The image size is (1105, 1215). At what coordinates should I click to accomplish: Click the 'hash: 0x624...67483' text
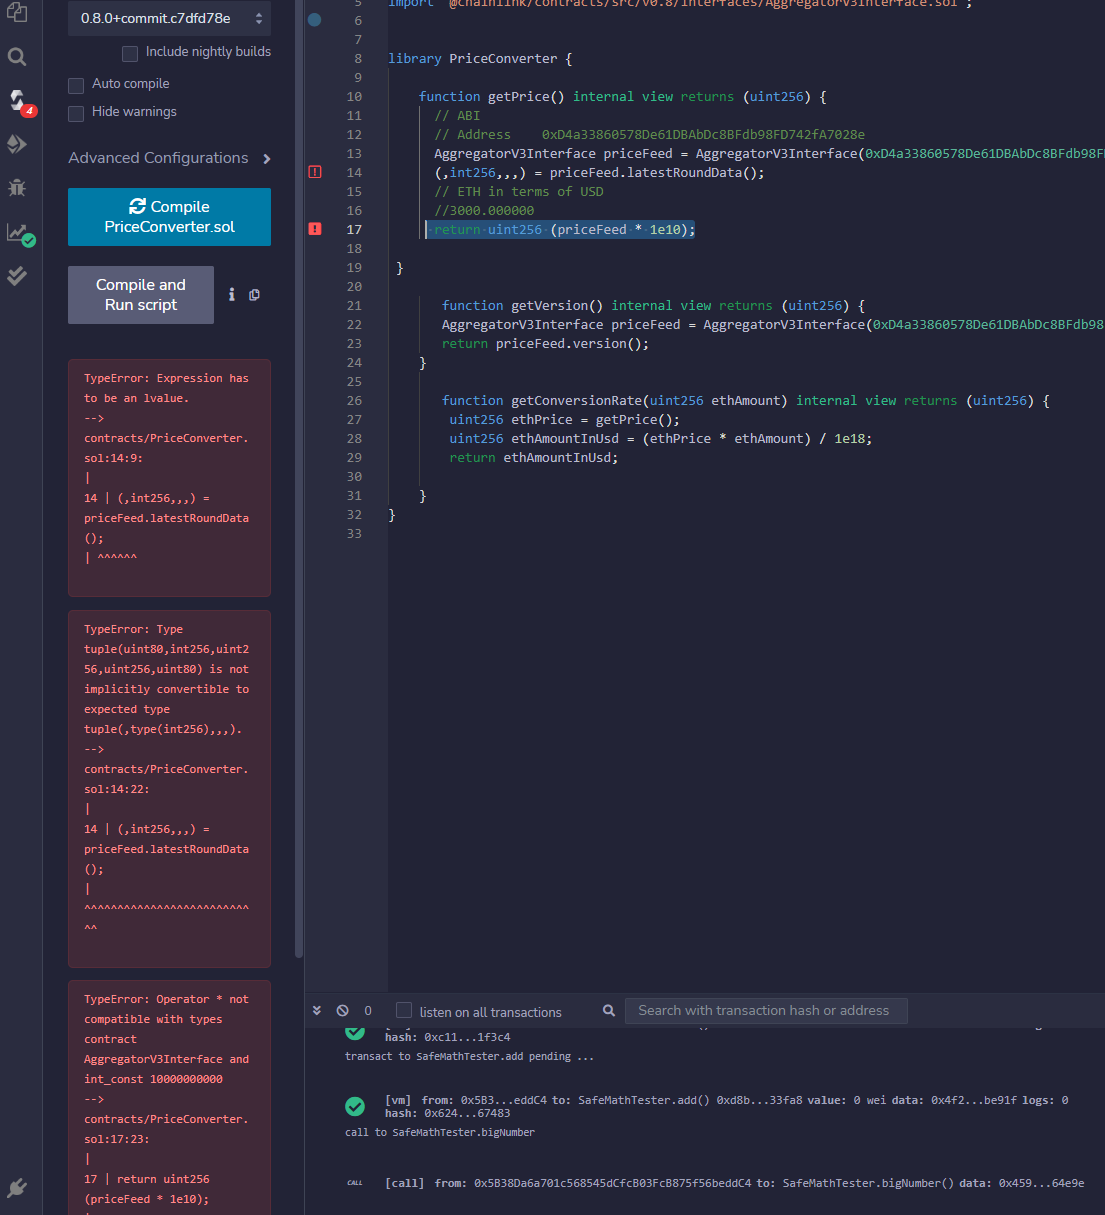pyautogui.click(x=447, y=1113)
